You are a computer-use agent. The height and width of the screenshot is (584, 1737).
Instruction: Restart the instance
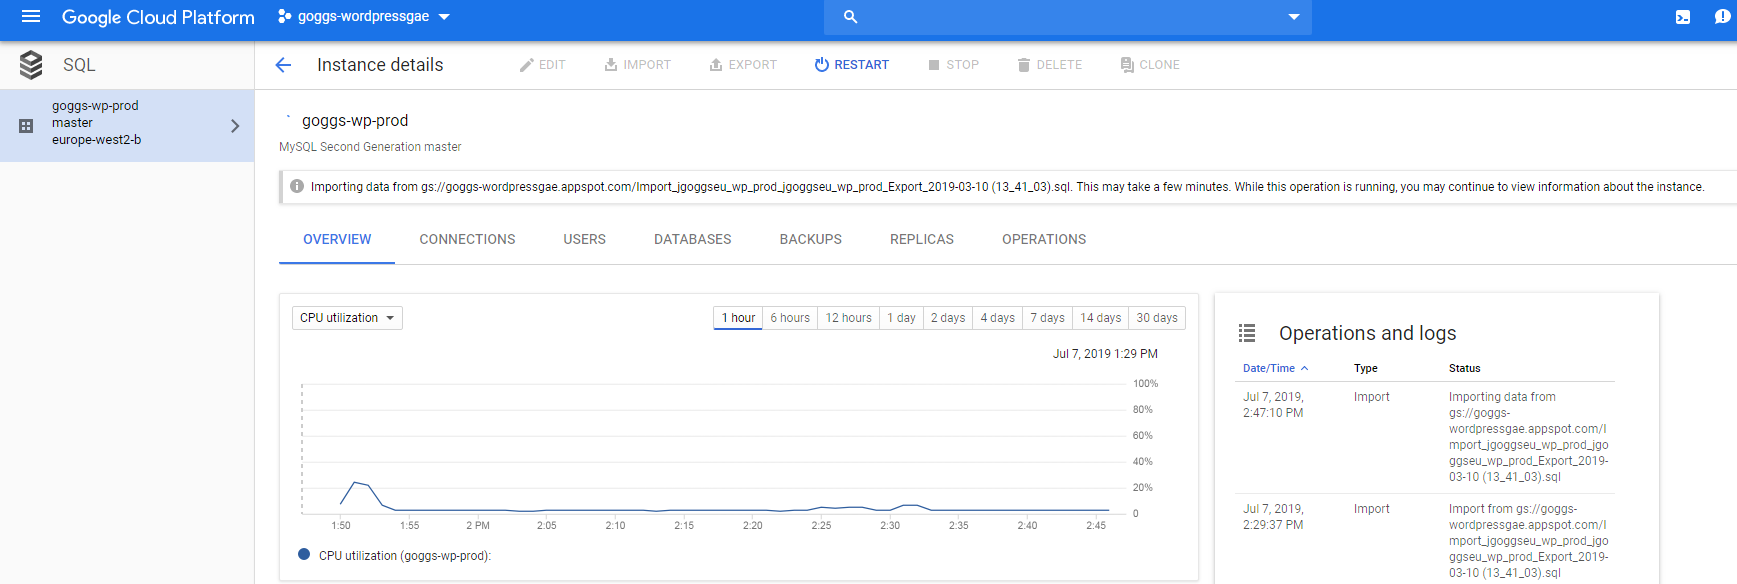[851, 65]
